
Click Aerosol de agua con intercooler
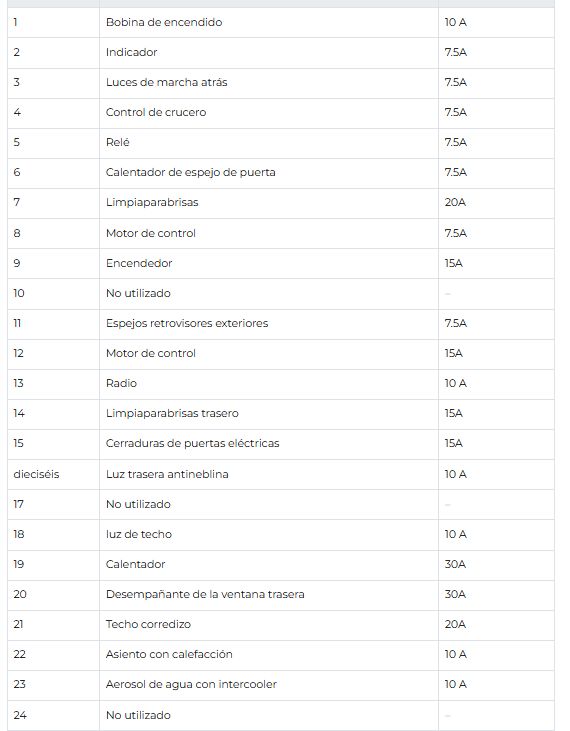tap(191, 684)
